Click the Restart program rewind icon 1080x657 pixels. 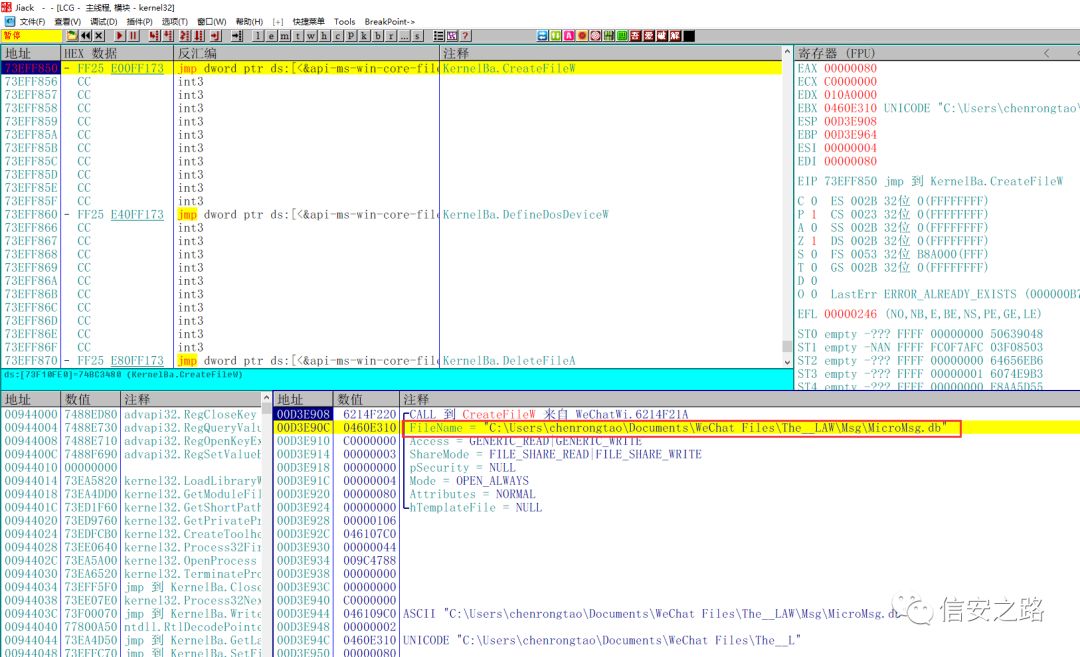[x=86, y=36]
